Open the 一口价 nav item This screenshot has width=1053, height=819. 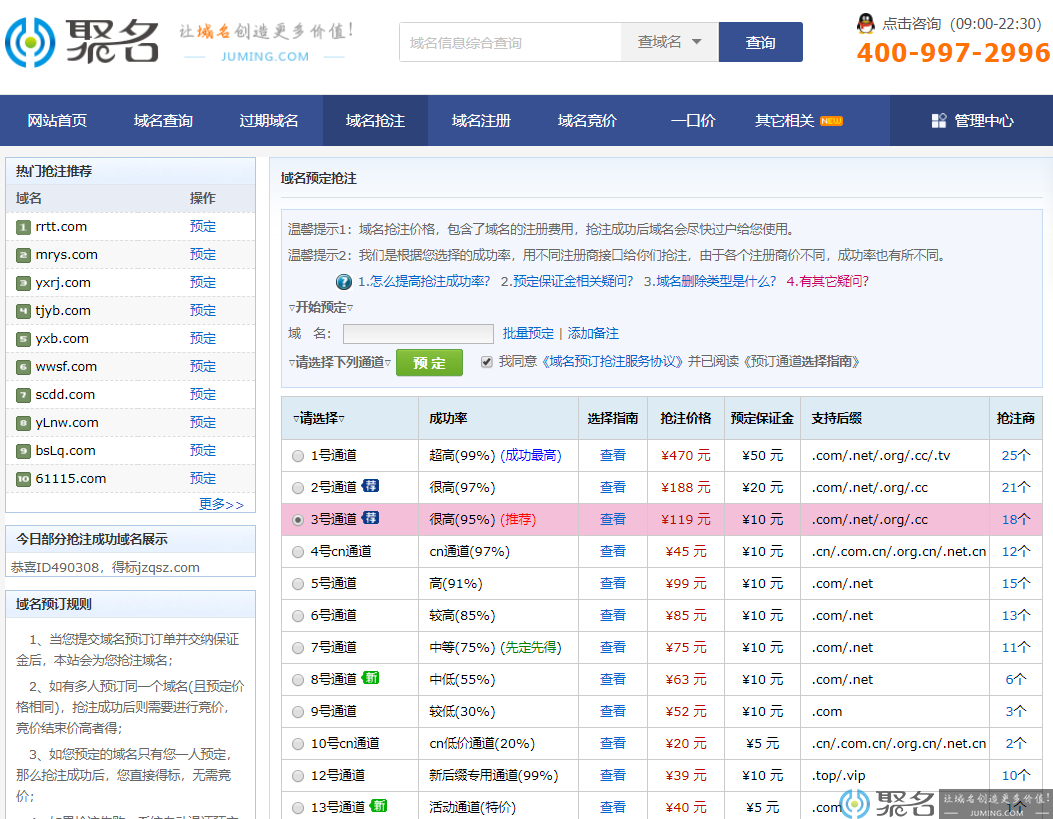pos(693,121)
